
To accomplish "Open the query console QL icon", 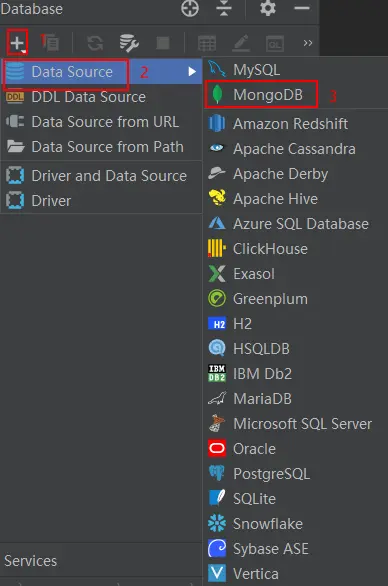I will (x=274, y=44).
